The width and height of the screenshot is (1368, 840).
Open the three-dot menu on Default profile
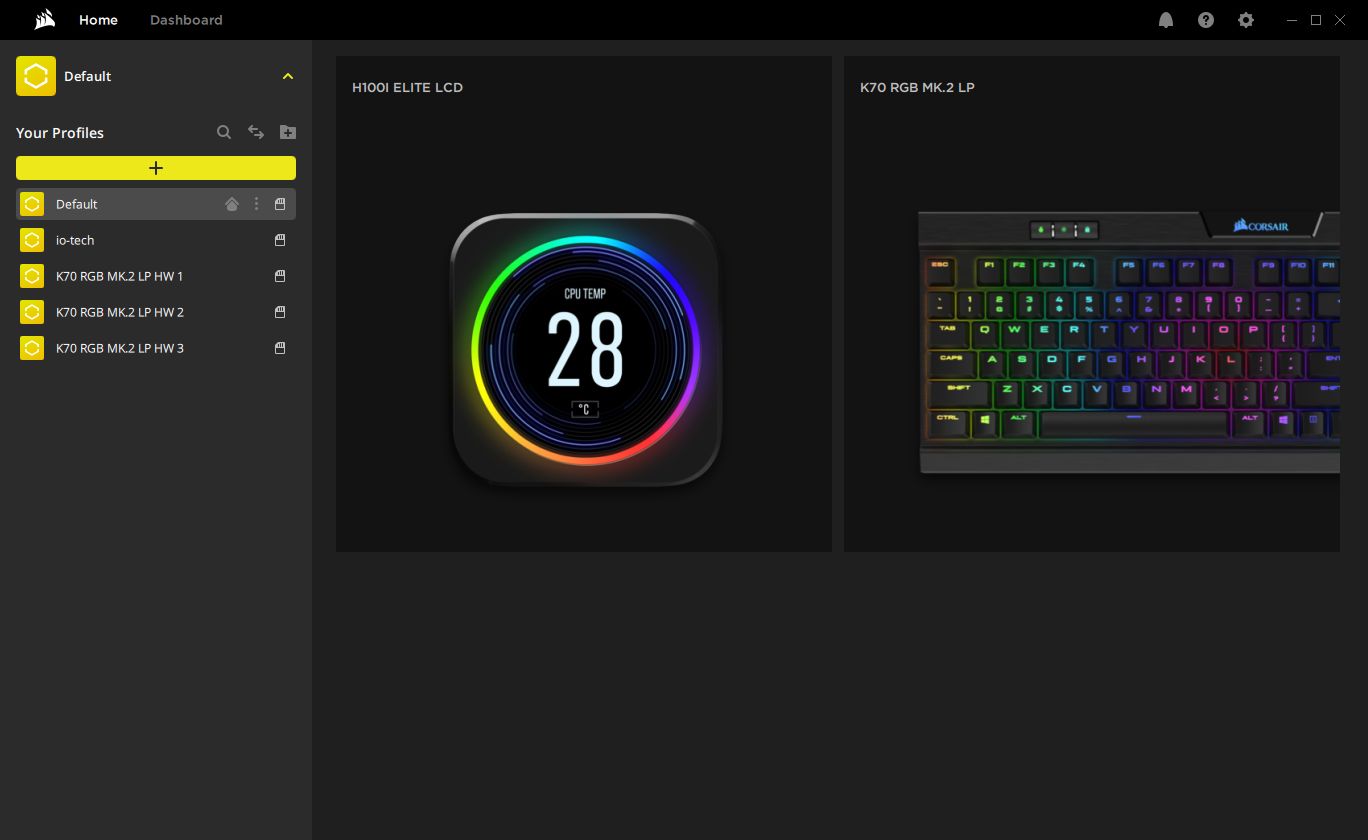click(256, 204)
